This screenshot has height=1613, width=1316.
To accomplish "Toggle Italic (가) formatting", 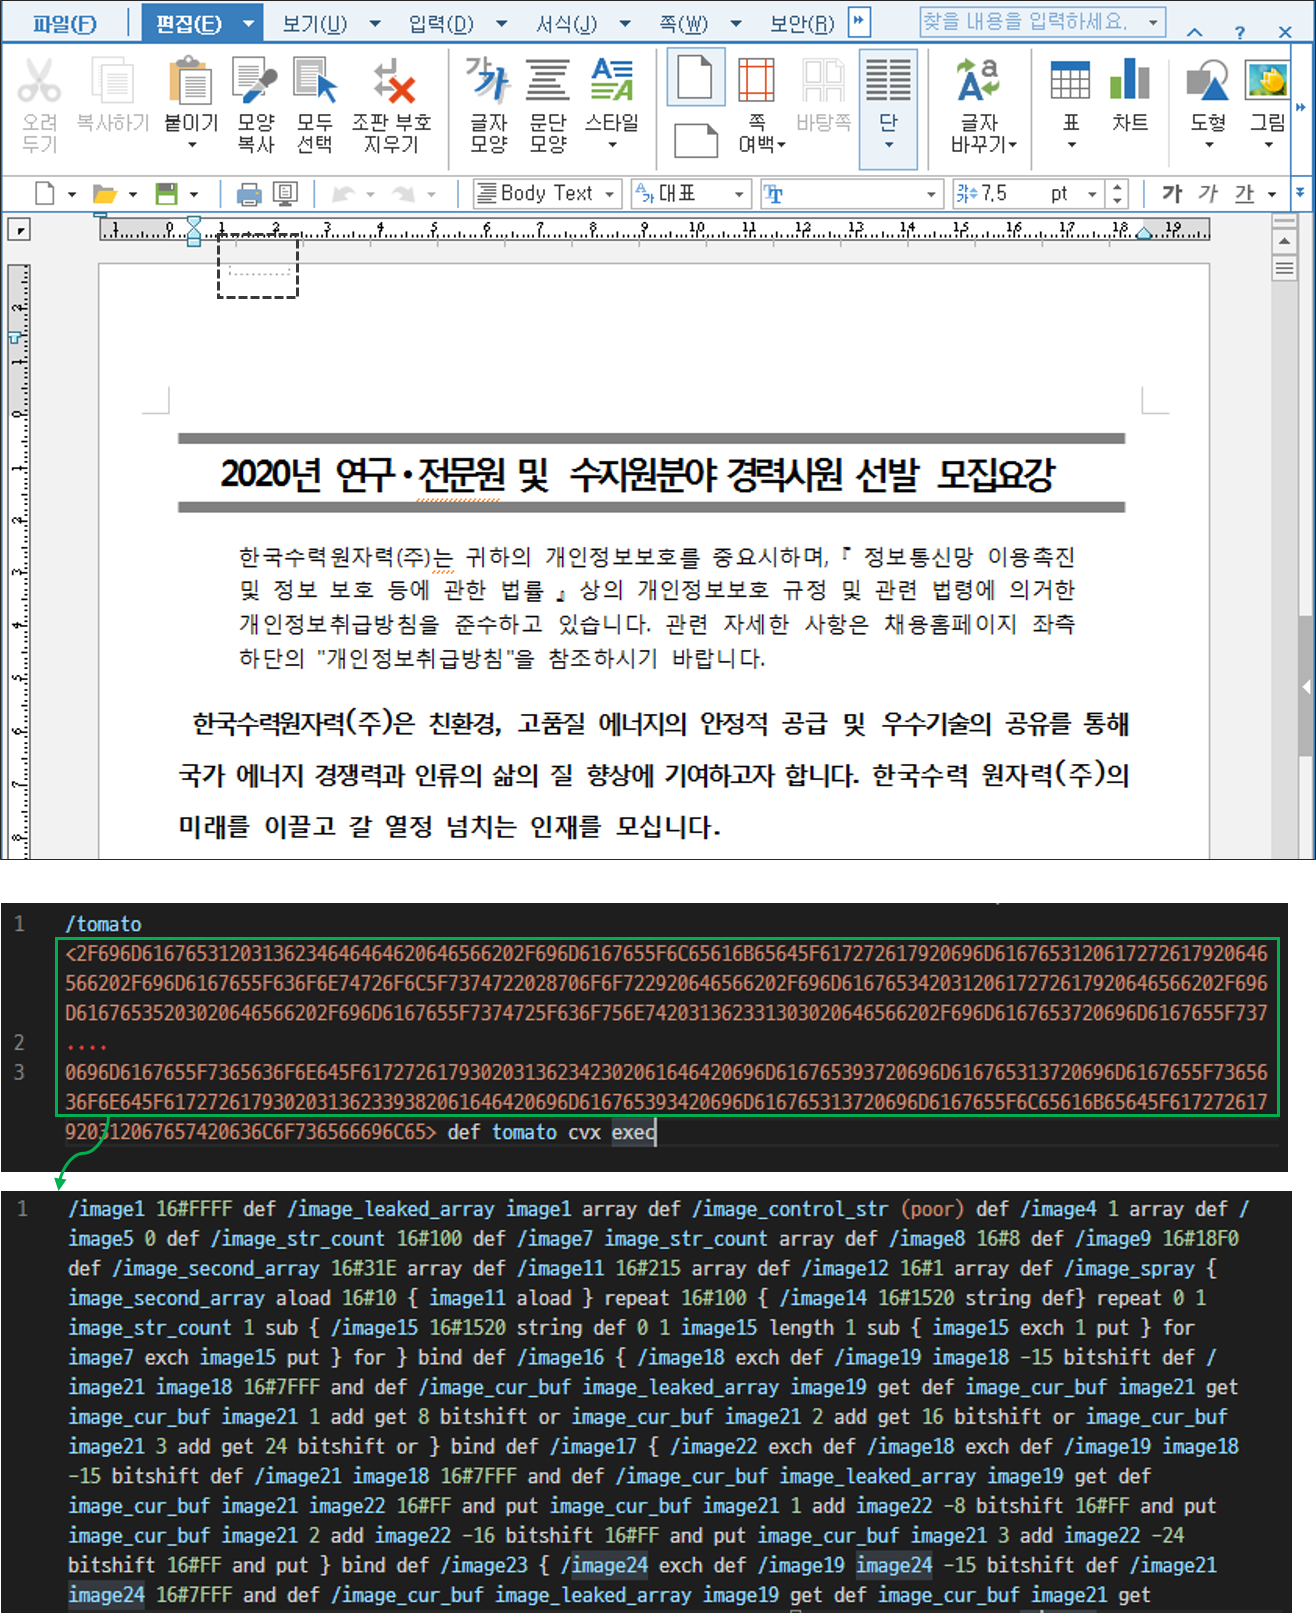I will coord(1209,193).
